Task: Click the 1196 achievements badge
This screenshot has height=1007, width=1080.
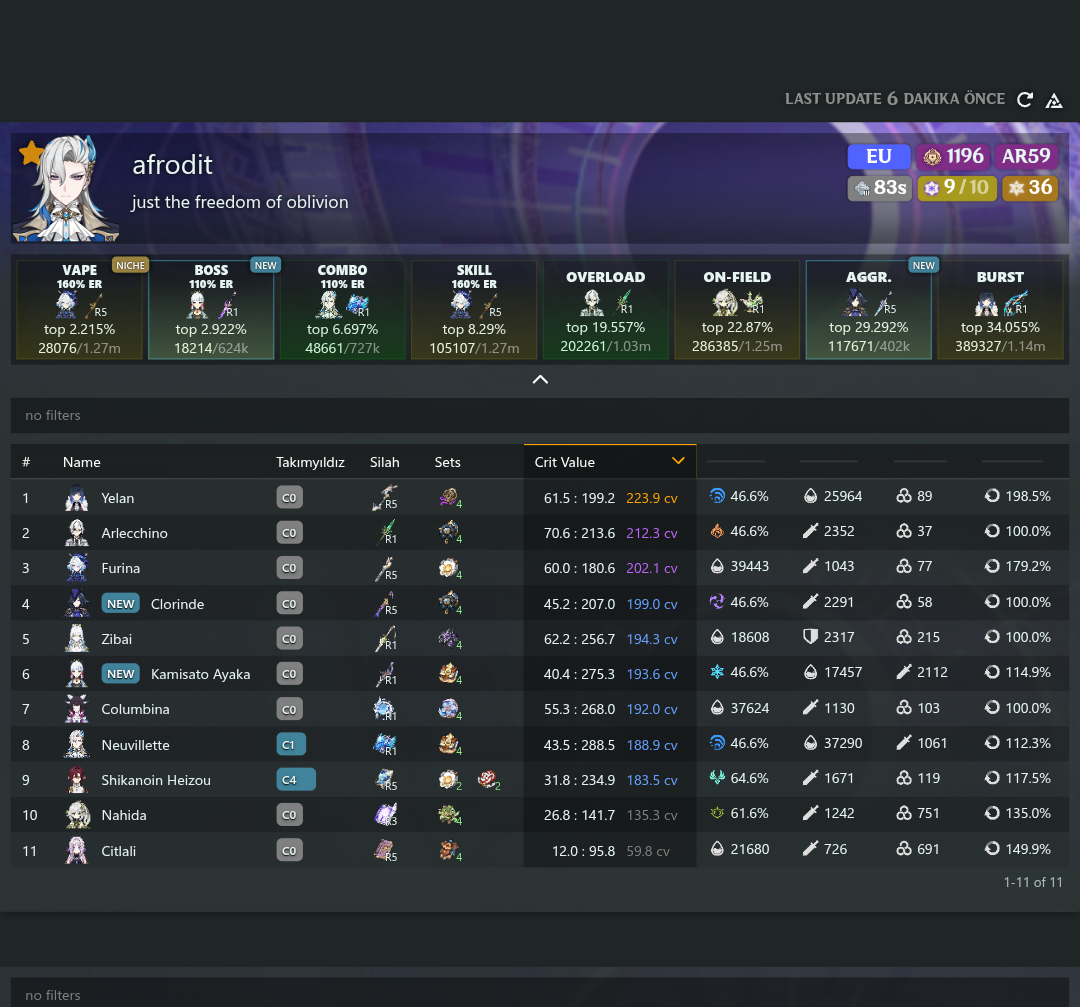Action: [x=953, y=156]
